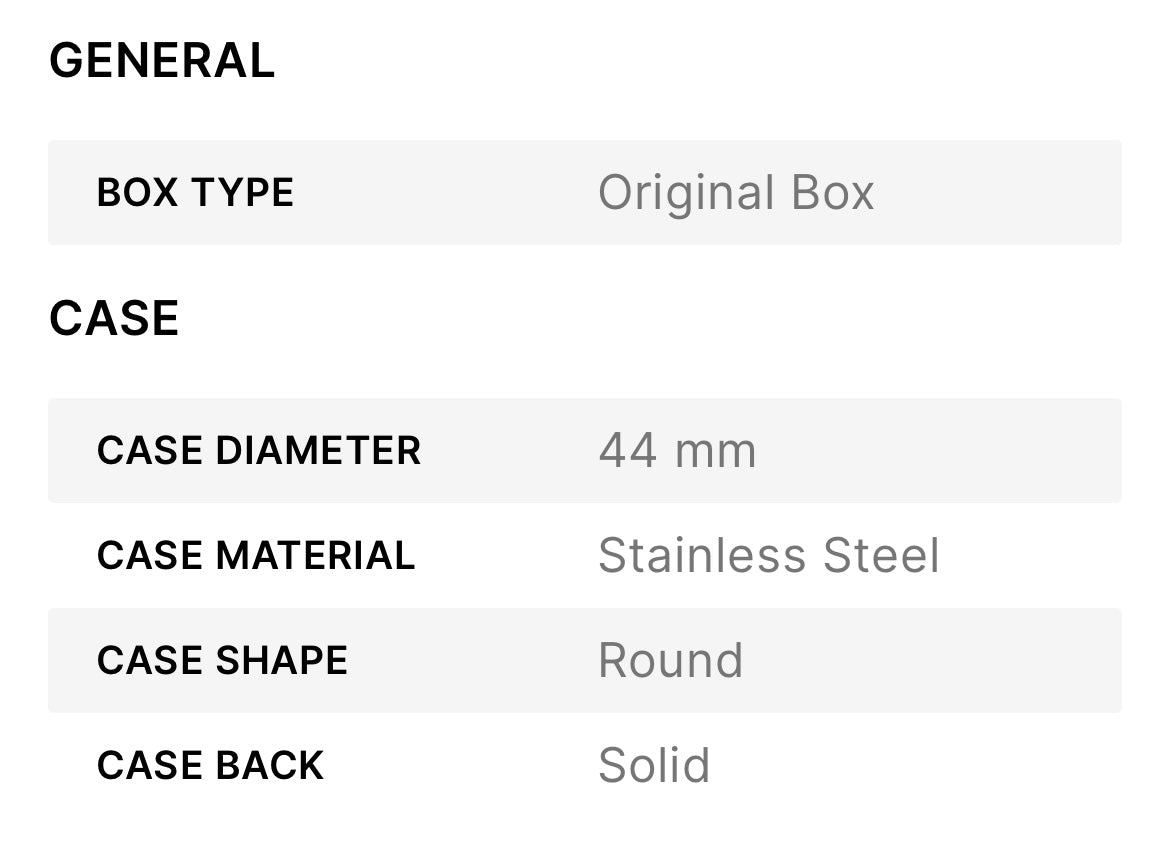The height and width of the screenshot is (846, 1170).
Task: Click the CASE SHAPE label
Action: 222,661
